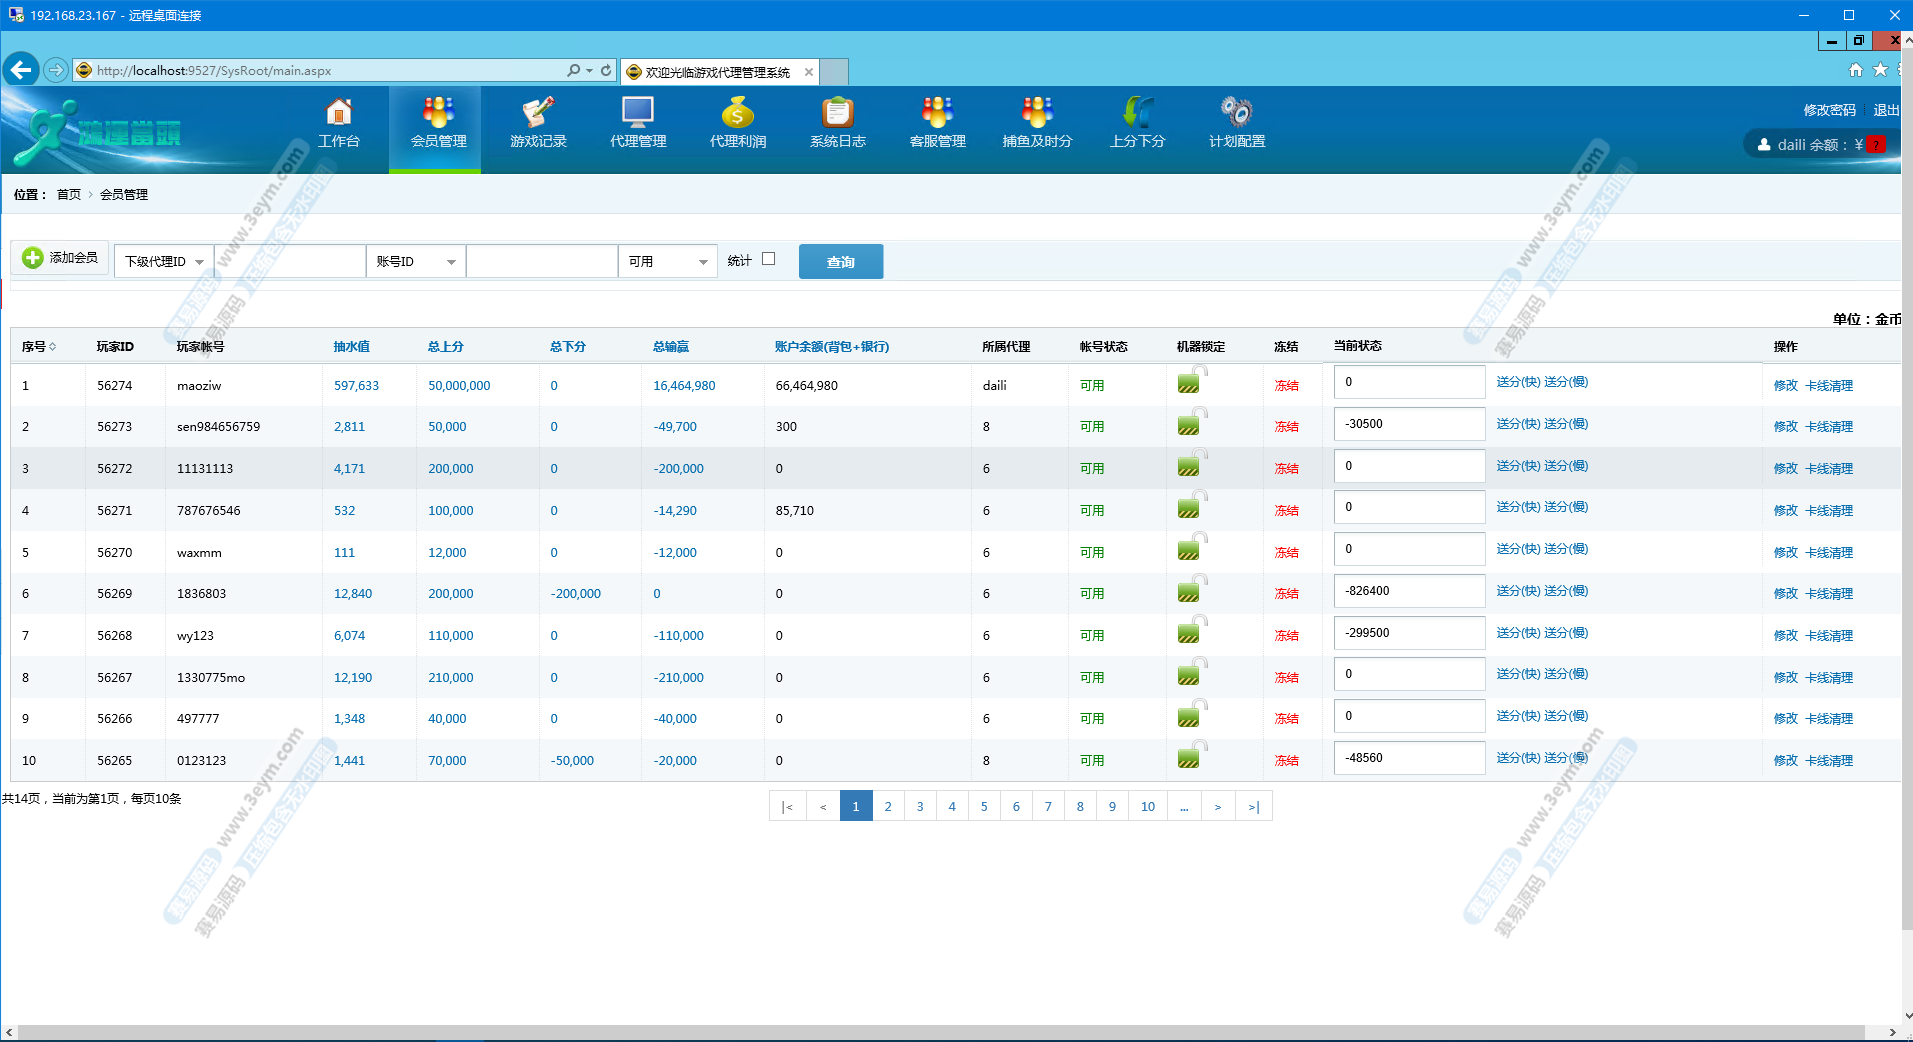
Task: Toggle machine lock for player waxmm
Action: pyautogui.click(x=1190, y=549)
